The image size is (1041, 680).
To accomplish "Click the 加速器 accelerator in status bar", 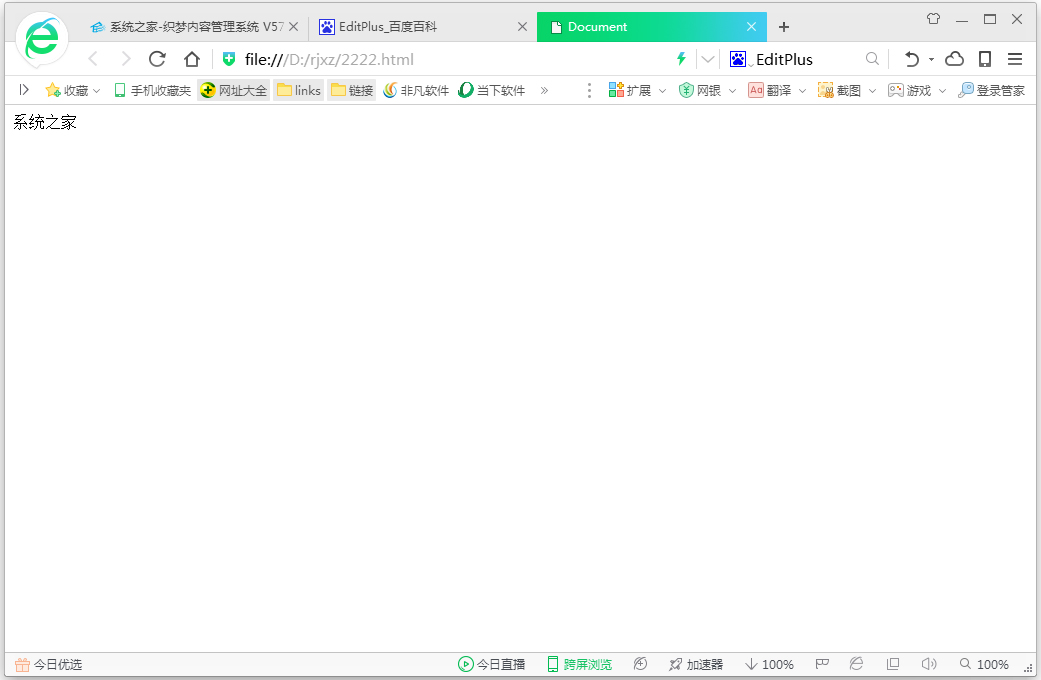I will (x=697, y=664).
